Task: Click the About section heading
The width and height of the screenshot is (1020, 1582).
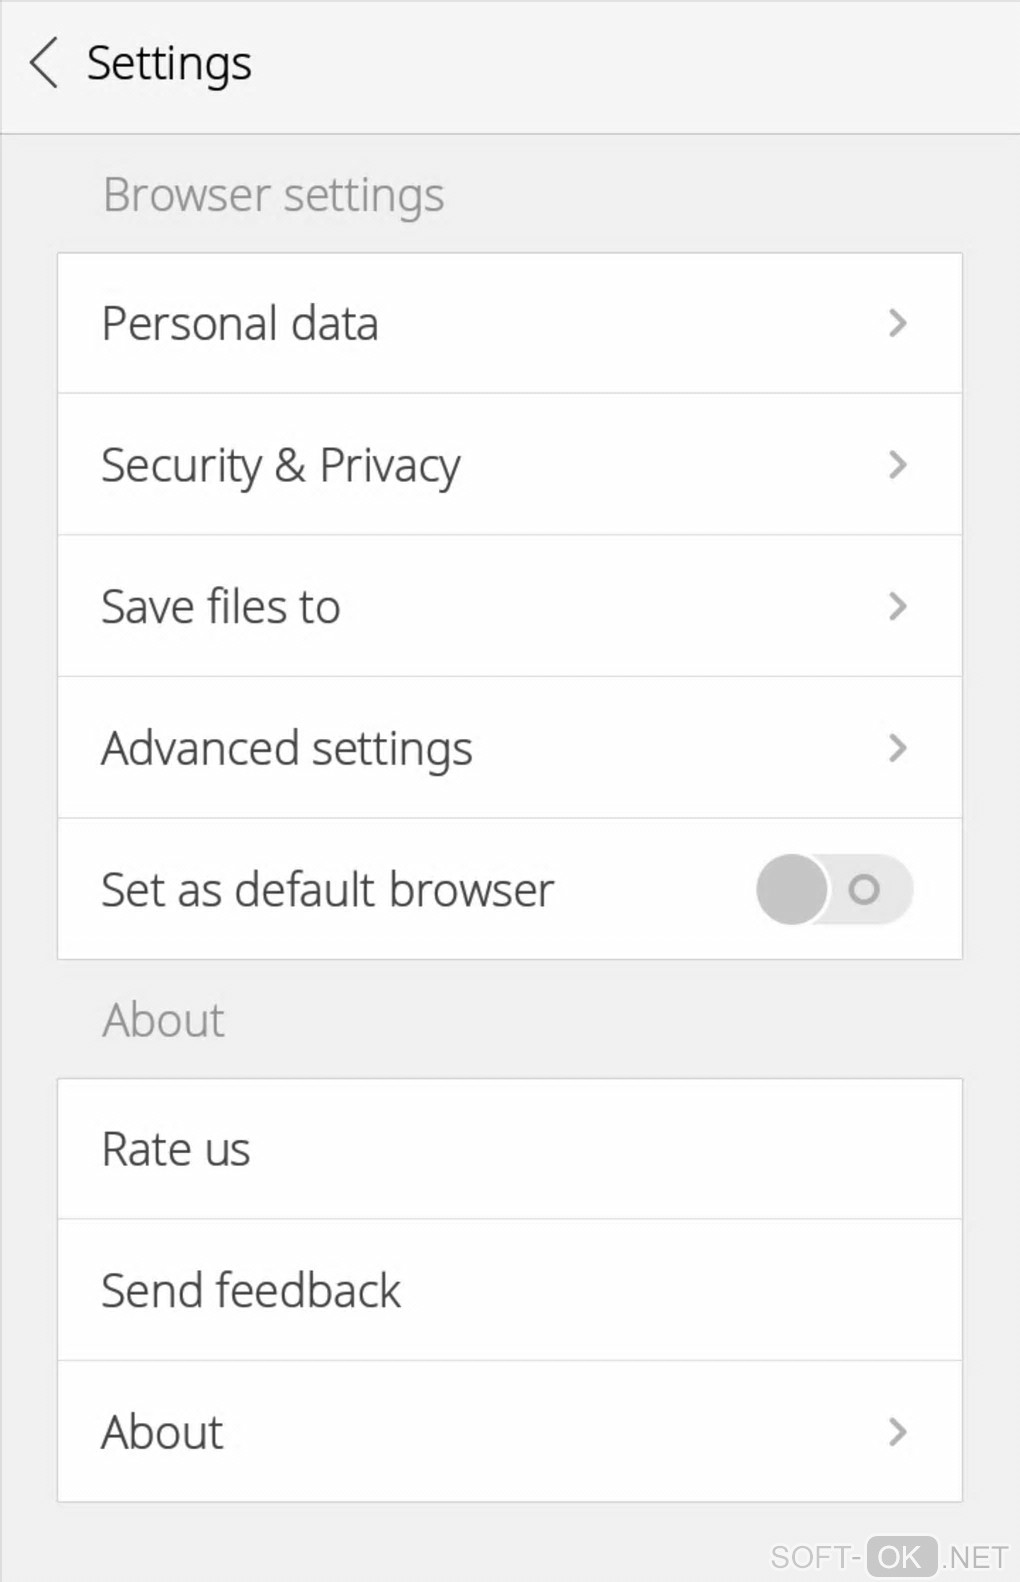Action: [163, 1020]
